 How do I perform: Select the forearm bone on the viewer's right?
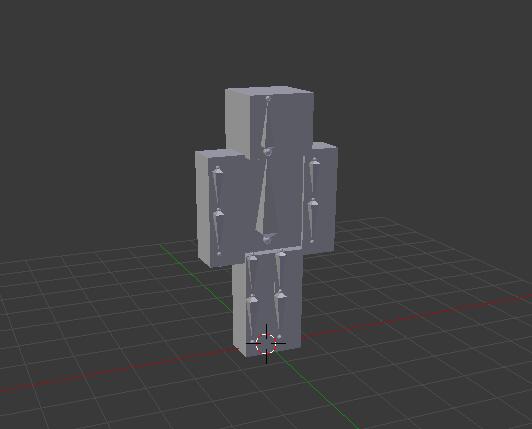pos(312,221)
